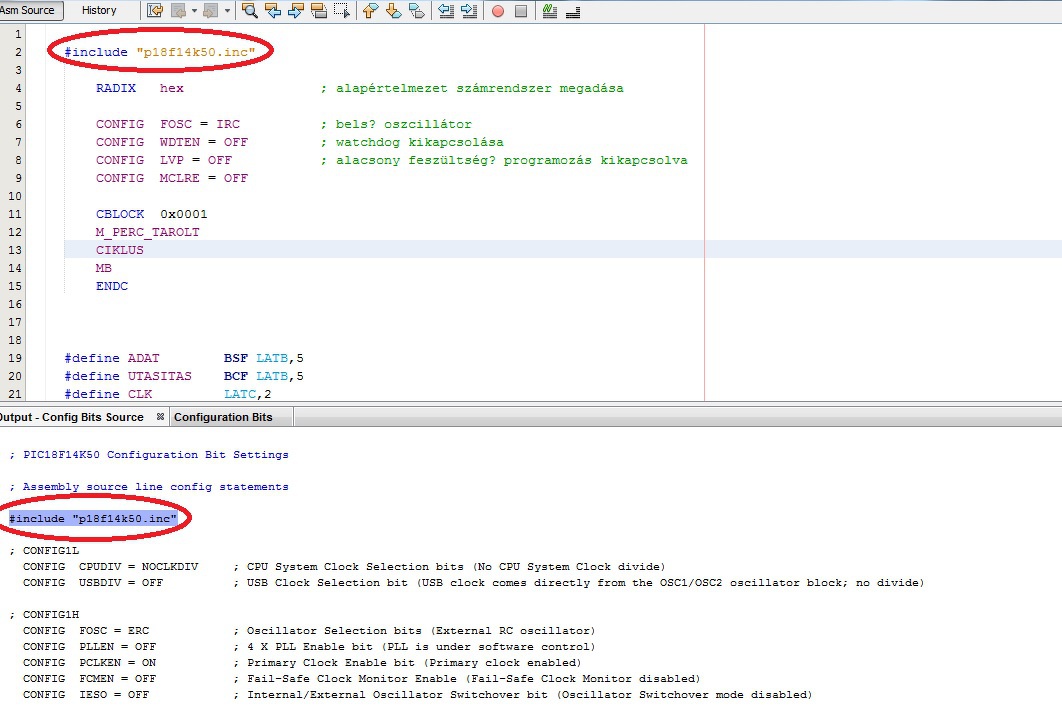The width and height of the screenshot is (1062, 716).
Task: Click the Forward navigation icon
Action: [x=211, y=11]
